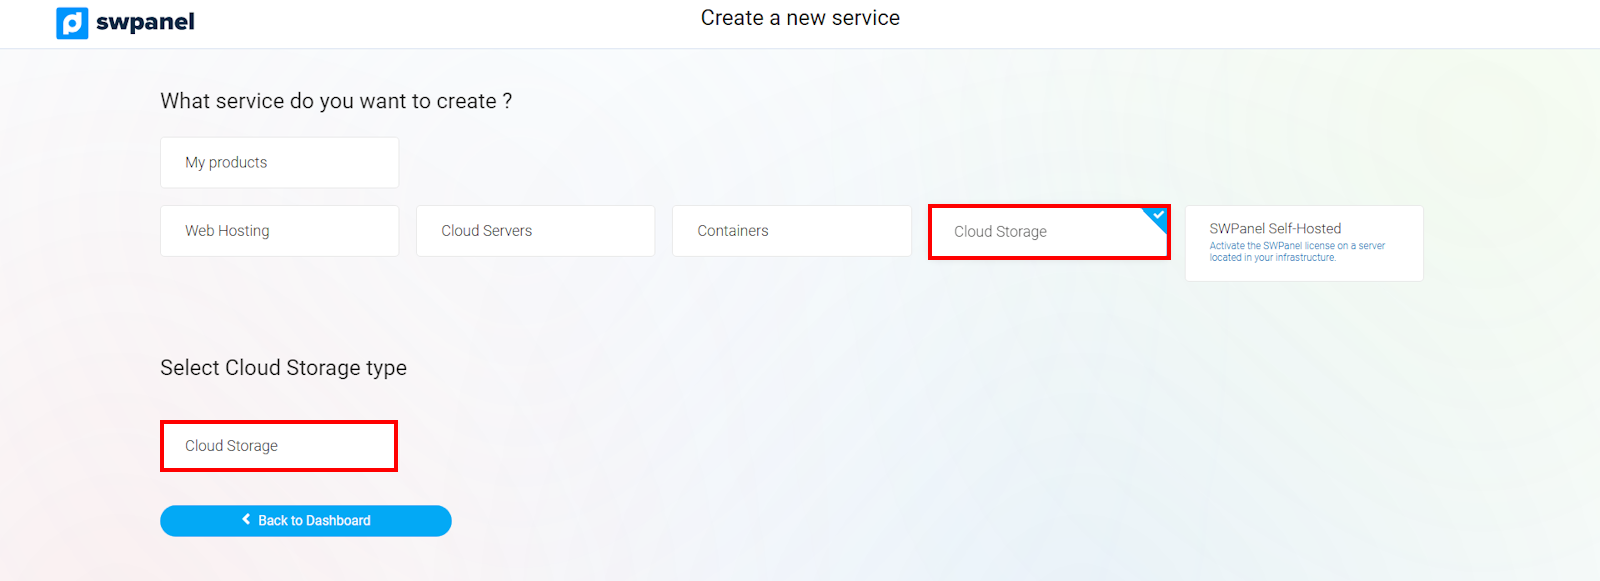The width and height of the screenshot is (1600, 581).
Task: Click the left chevron in Back to Dashboard
Action: tap(247, 520)
